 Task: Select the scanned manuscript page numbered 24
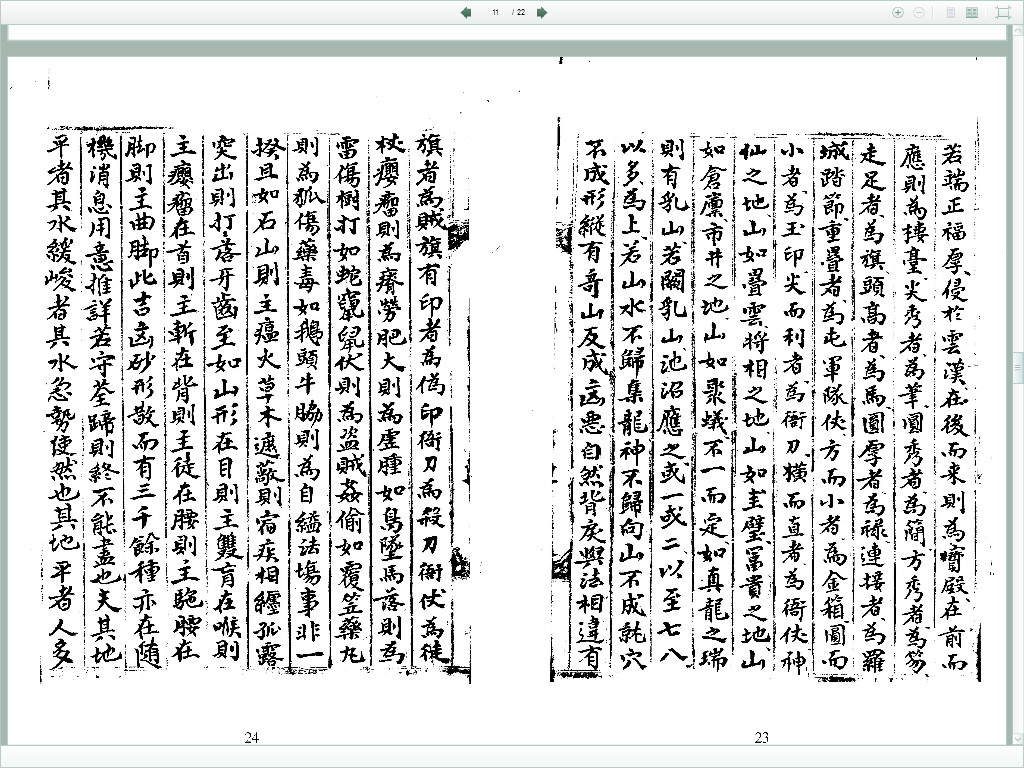point(255,400)
